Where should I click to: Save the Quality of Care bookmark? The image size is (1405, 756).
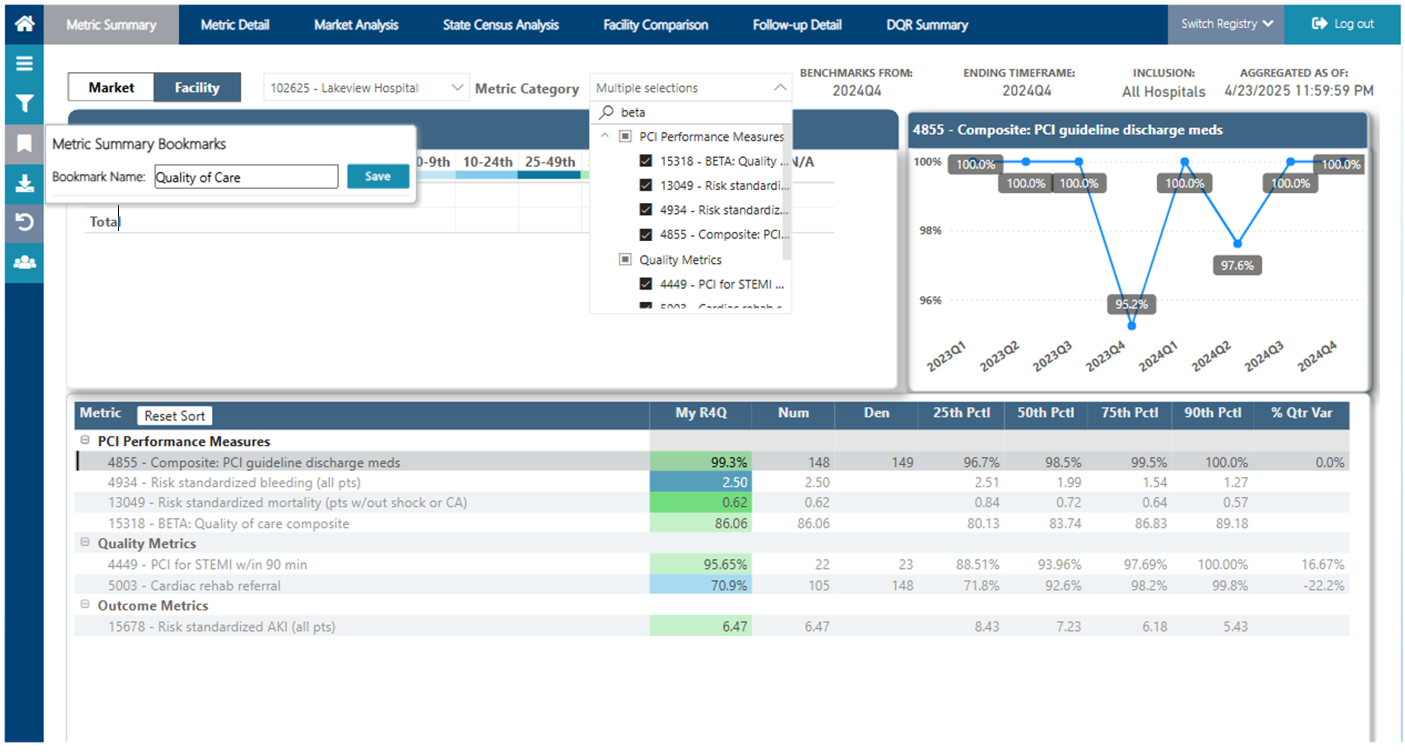coord(378,177)
